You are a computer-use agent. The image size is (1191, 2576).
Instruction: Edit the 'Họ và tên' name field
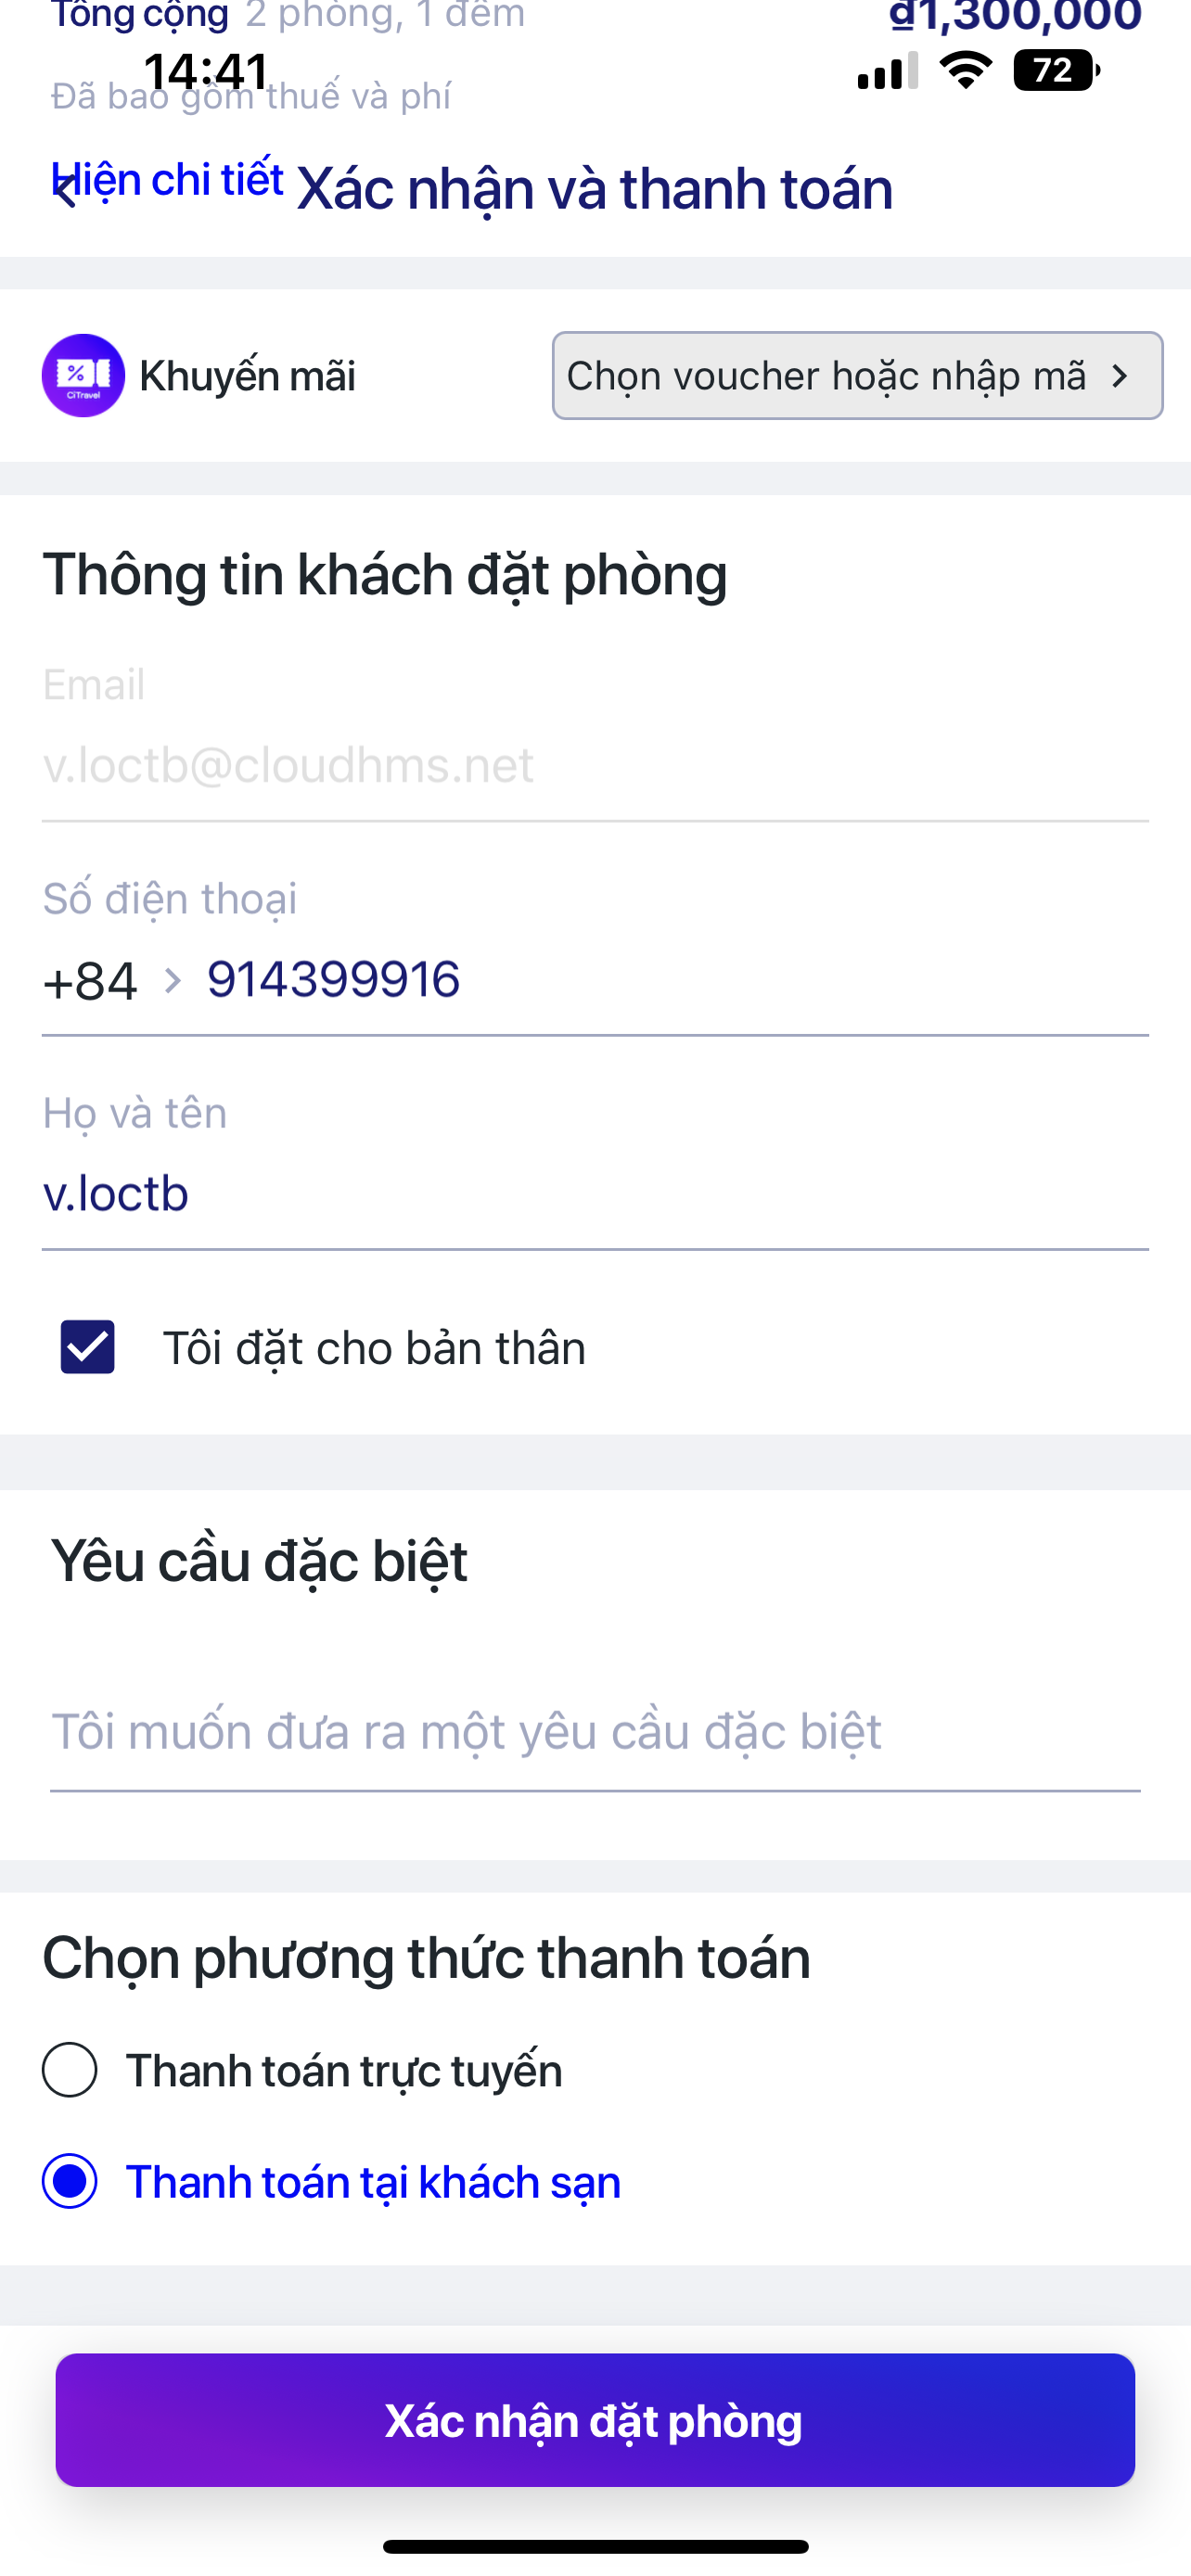(594, 1194)
